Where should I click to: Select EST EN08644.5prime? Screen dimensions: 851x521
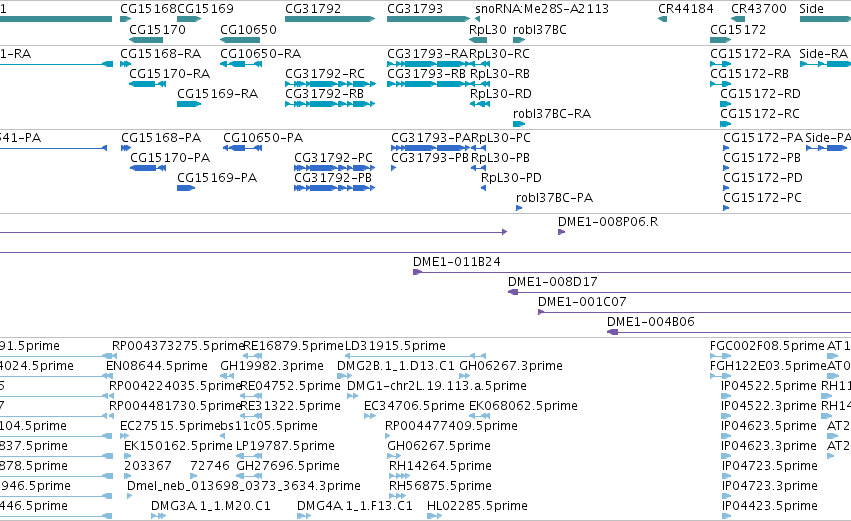tap(157, 366)
